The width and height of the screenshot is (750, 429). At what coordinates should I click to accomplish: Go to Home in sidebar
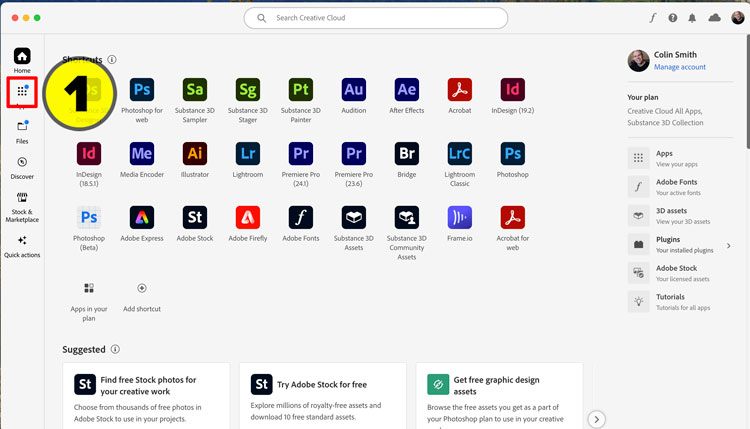coord(22,60)
